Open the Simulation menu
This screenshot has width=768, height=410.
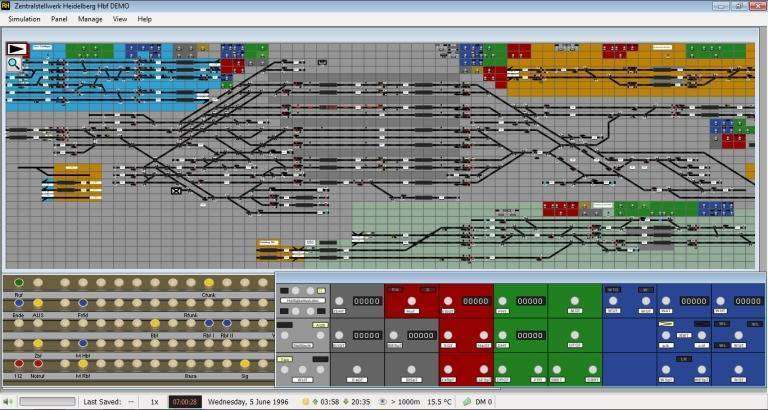pos(24,19)
